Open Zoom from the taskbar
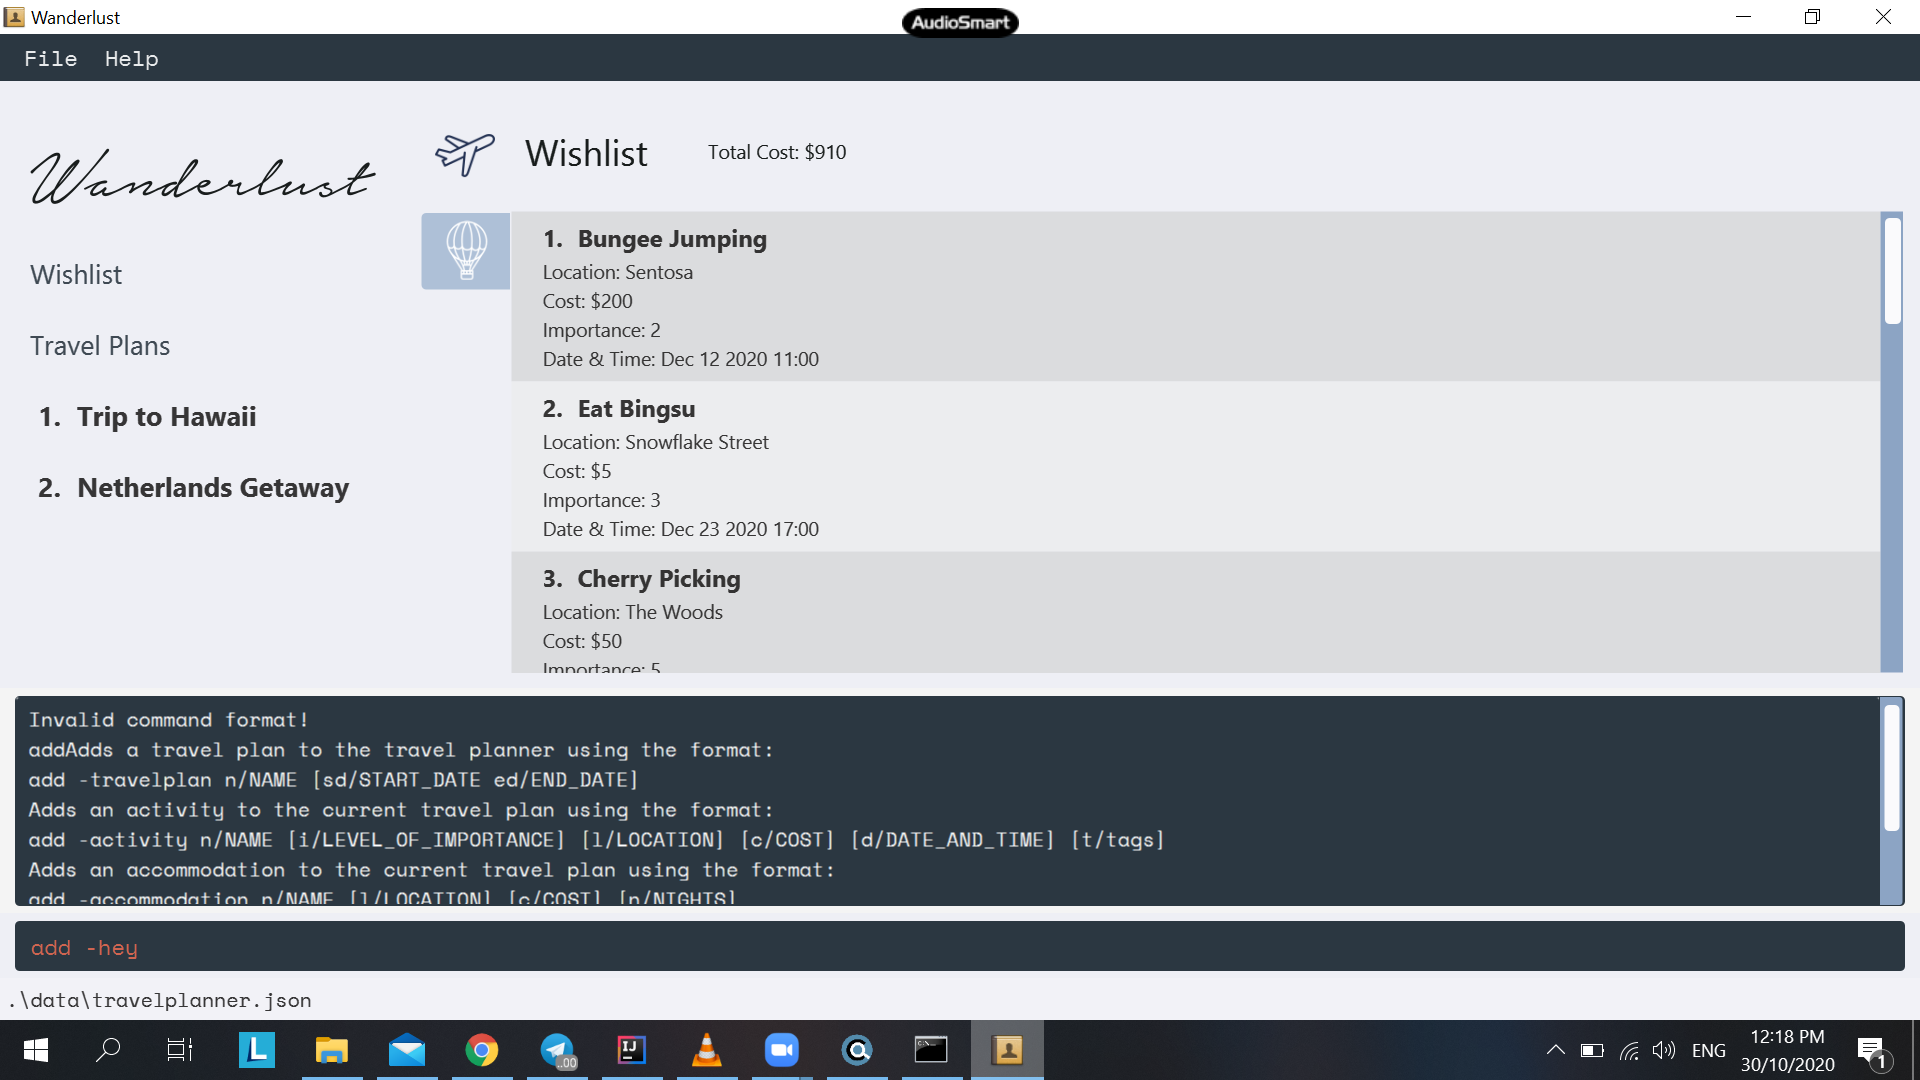Viewport: 1920px width, 1080px height. [x=782, y=1050]
